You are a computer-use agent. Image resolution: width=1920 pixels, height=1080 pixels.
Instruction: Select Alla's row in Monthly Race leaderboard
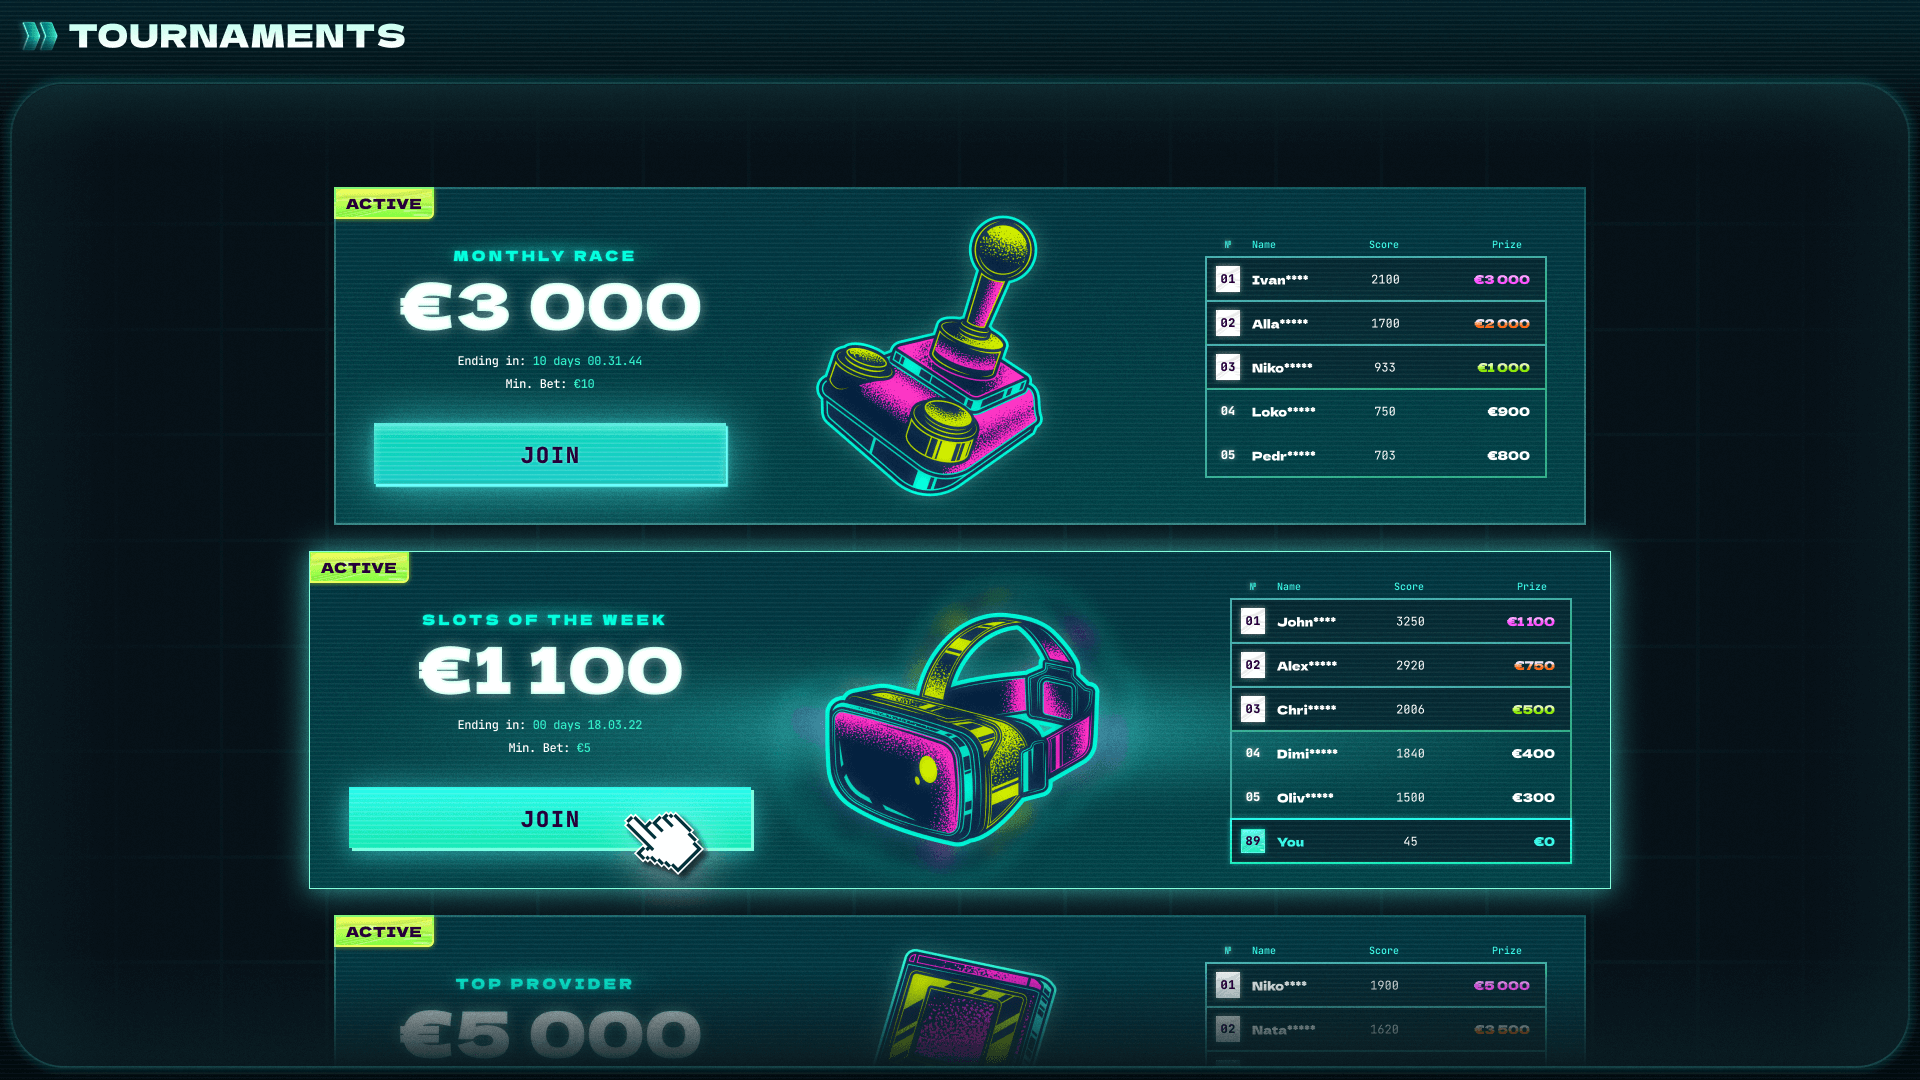[x=1376, y=323]
